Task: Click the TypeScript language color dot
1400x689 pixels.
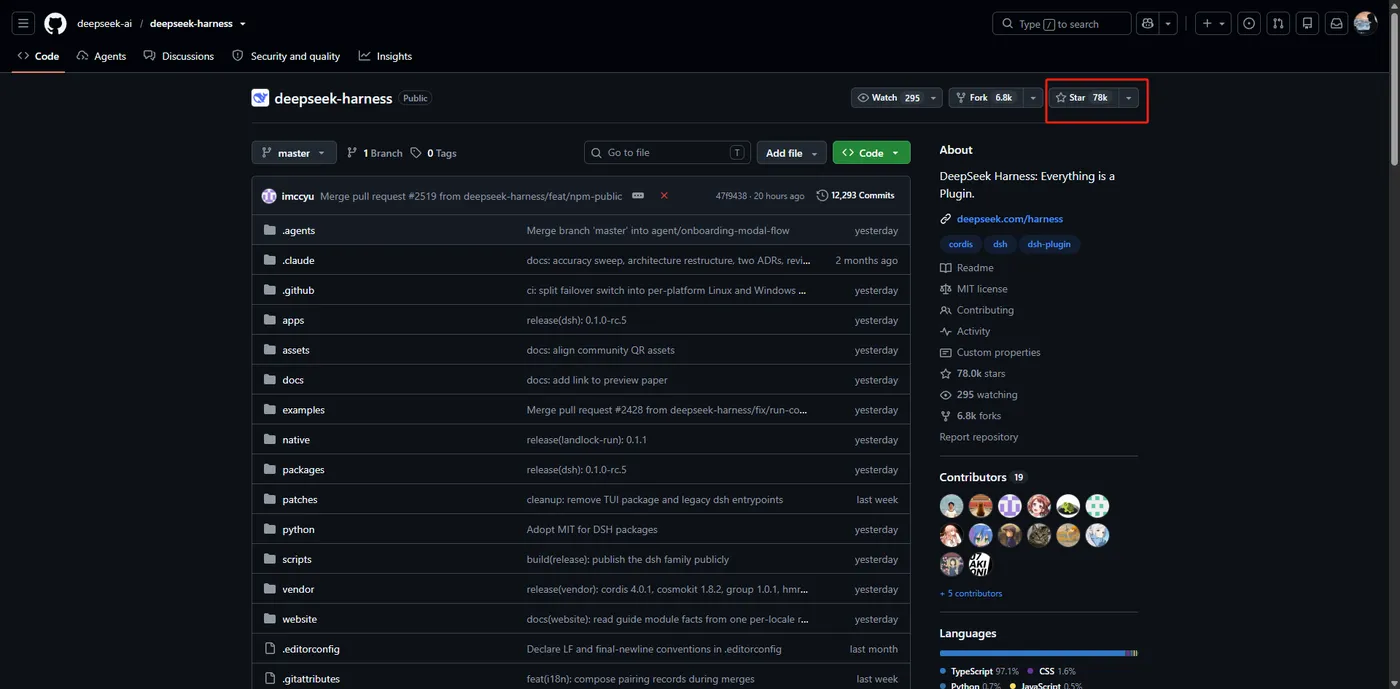Action: pyautogui.click(x=943, y=672)
